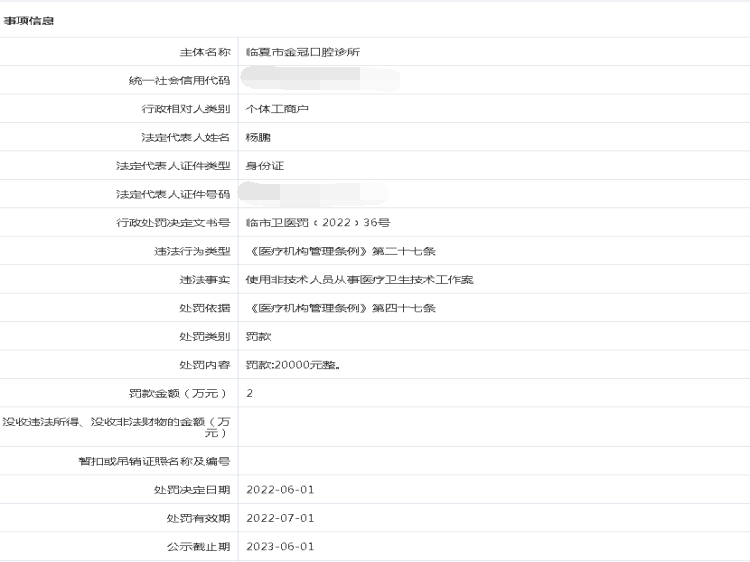Click the 事项信息 section header
Screen dimensions: 750x562
(x=29, y=20)
